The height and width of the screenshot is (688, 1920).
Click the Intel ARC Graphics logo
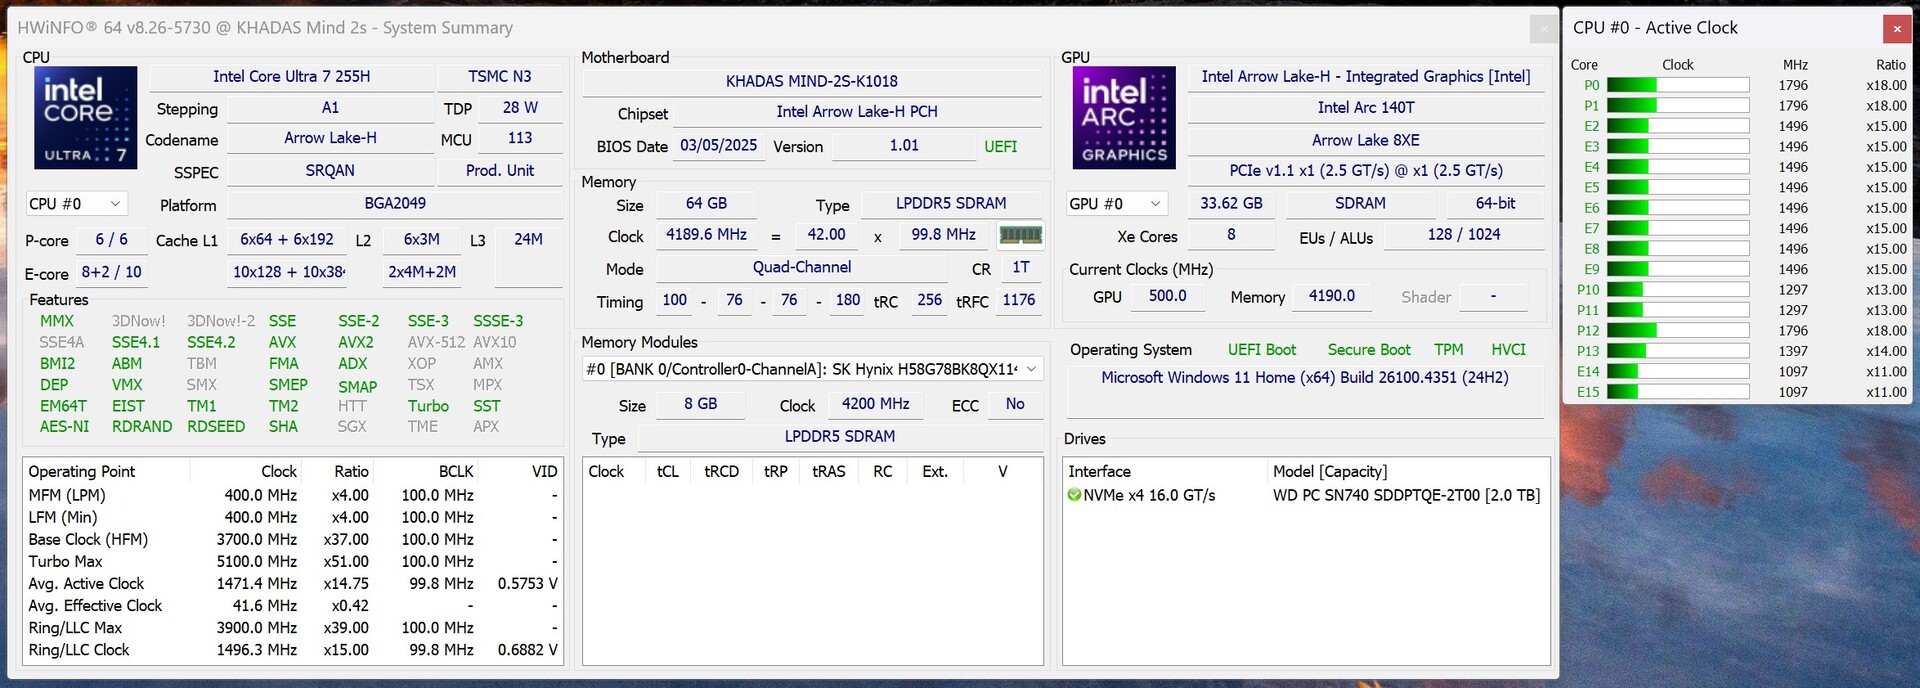(1124, 117)
